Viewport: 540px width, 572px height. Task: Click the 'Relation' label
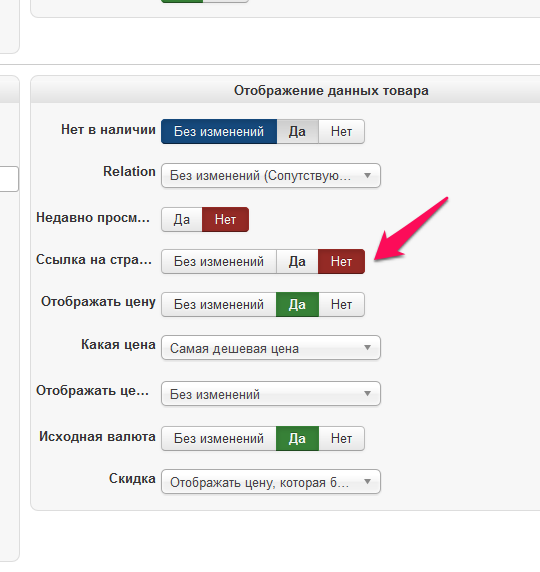[129, 171]
